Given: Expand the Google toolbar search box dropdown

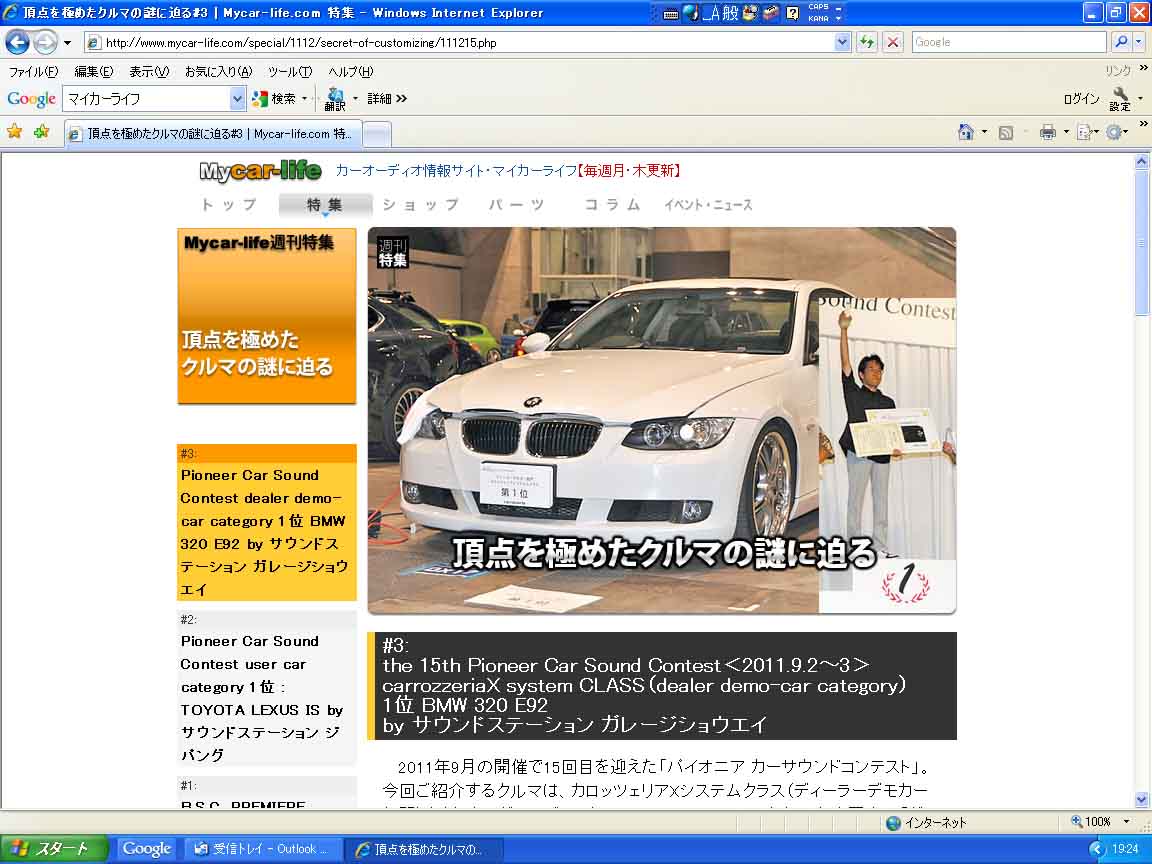Looking at the screenshot, I should (237, 98).
